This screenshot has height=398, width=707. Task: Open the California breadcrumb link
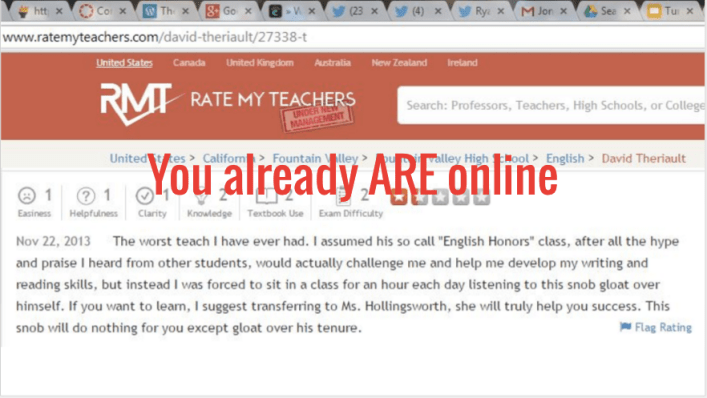[x=229, y=158]
